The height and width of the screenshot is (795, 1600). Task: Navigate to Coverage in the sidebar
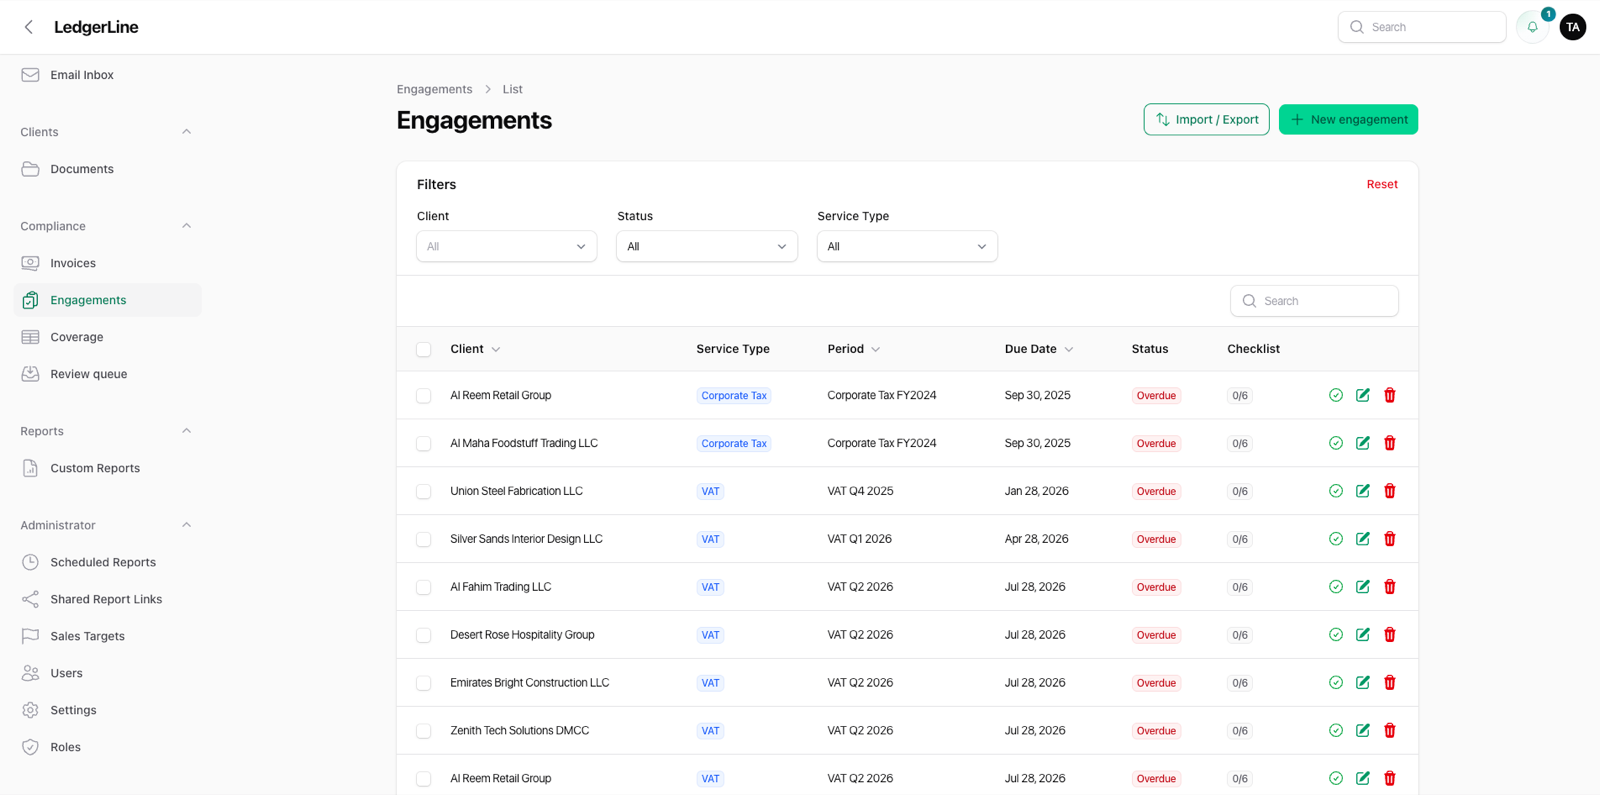point(107,337)
